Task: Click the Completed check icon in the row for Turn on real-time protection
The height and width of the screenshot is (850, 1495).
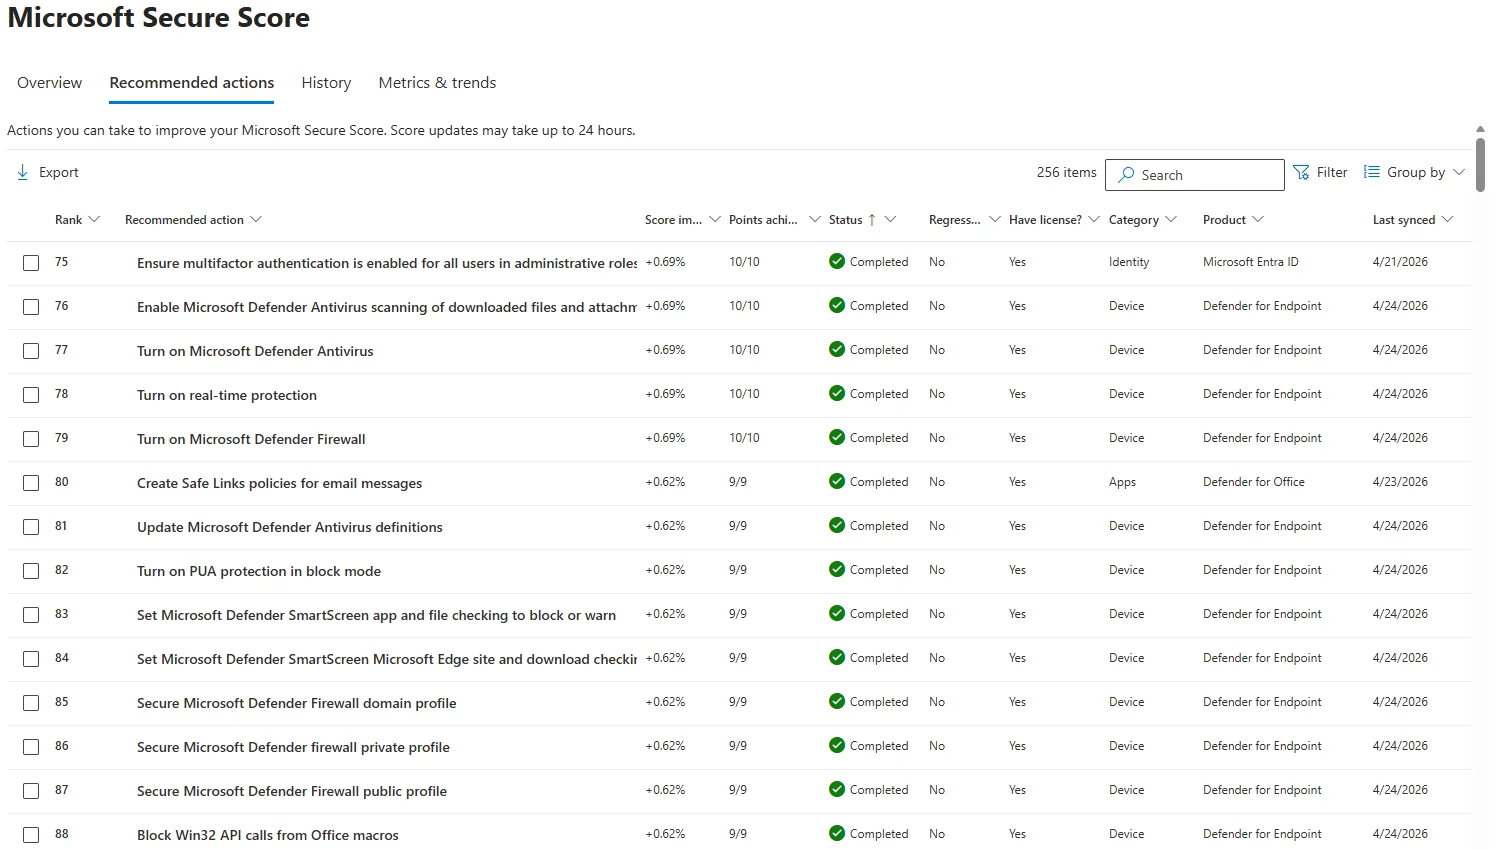Action: [x=837, y=394]
